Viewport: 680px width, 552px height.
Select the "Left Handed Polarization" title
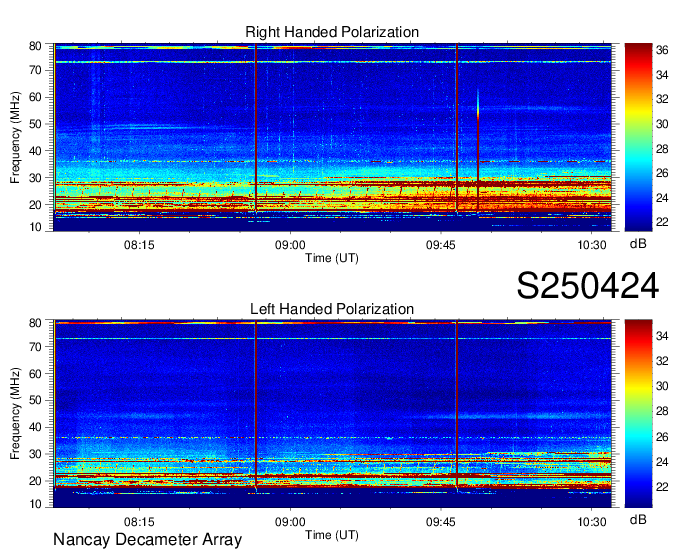(x=332, y=309)
